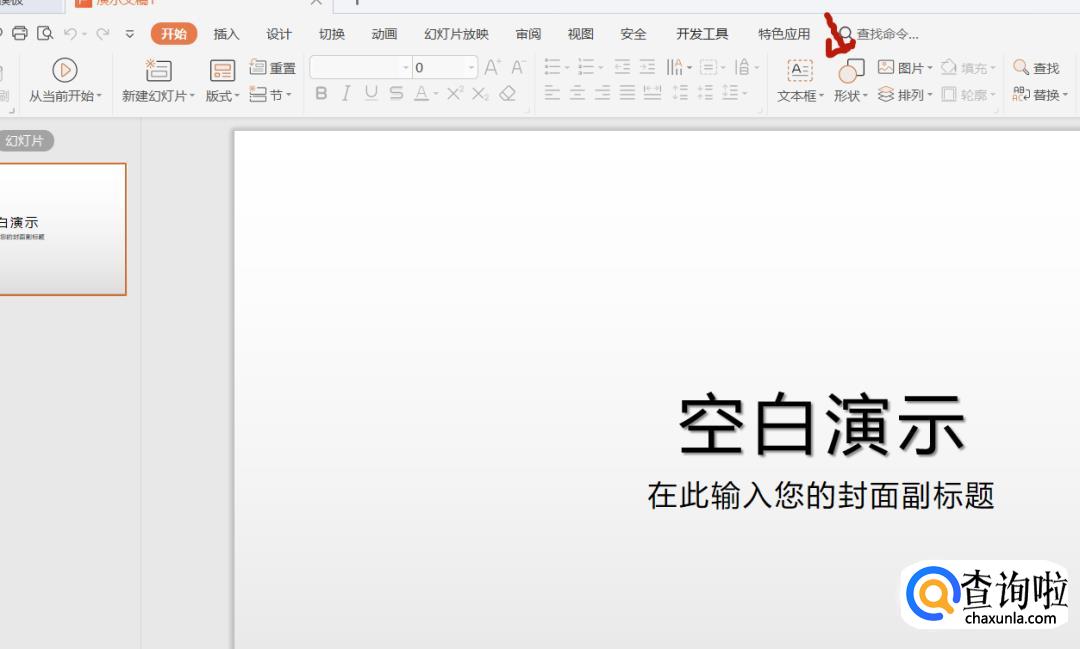Click the 空白演示 title text
This screenshot has width=1080, height=649.
point(822,425)
